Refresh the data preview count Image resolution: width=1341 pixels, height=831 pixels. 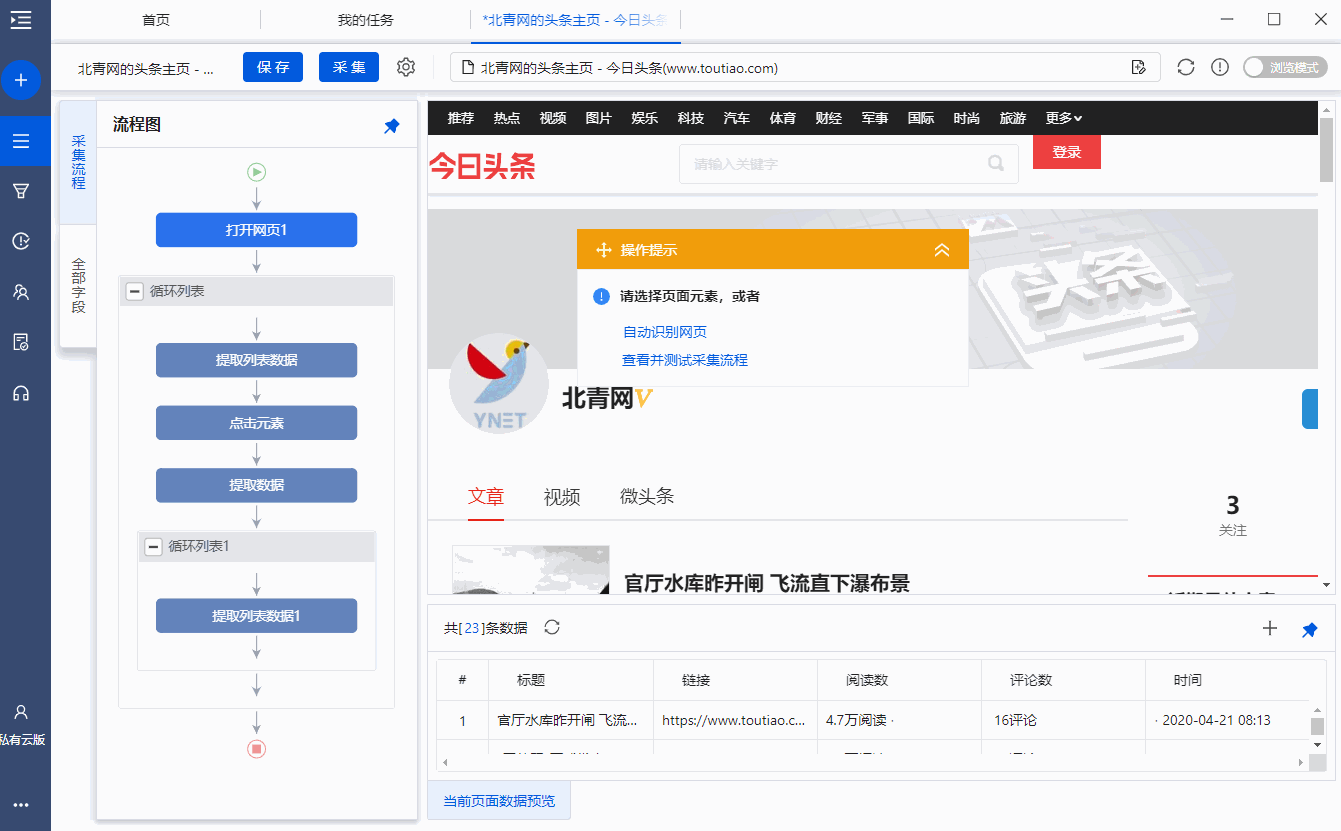(x=552, y=627)
